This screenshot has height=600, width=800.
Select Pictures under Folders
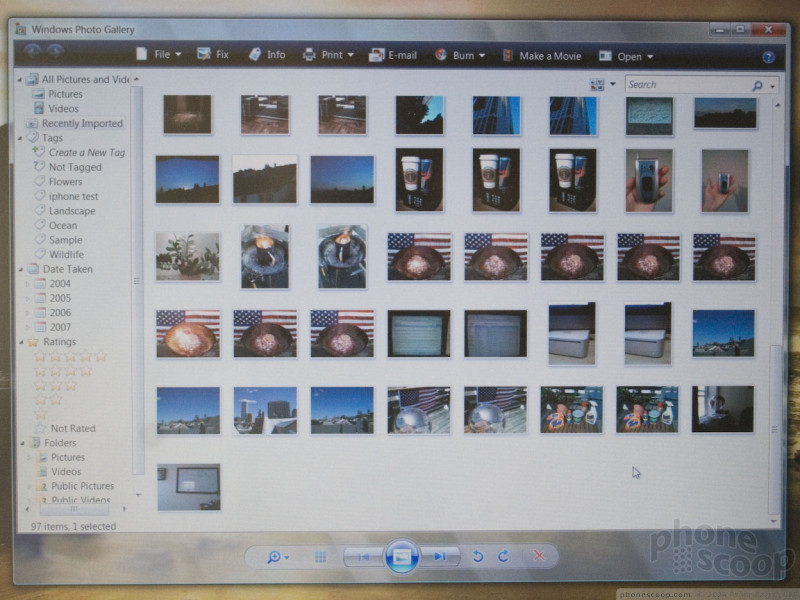tap(67, 457)
